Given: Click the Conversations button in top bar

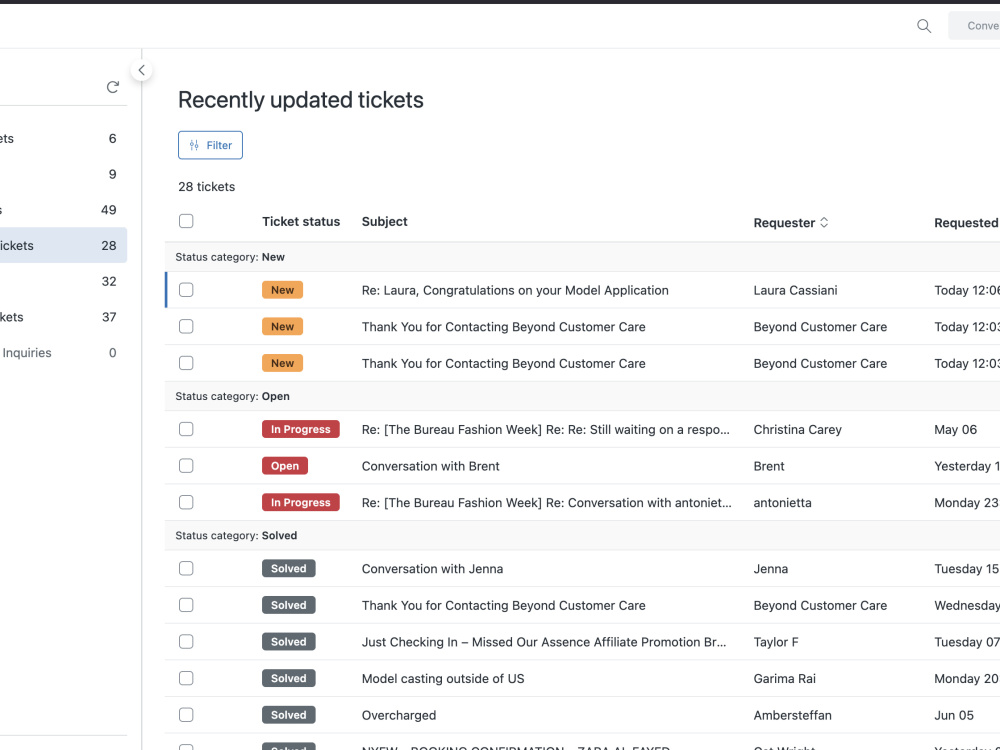Looking at the screenshot, I should (x=974, y=26).
